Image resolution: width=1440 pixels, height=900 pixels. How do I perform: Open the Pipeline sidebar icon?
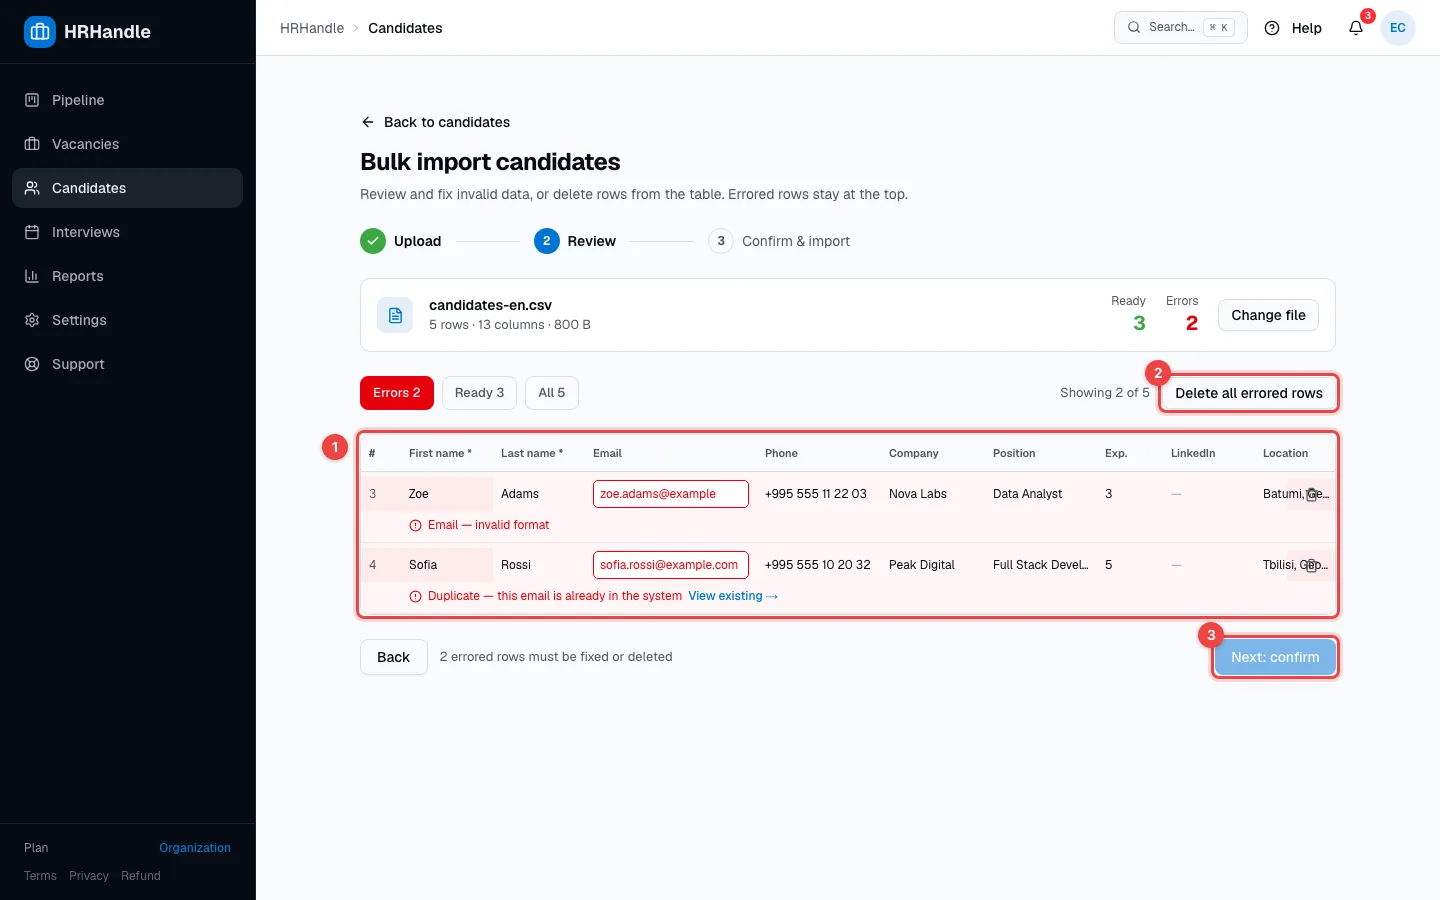click(32, 100)
